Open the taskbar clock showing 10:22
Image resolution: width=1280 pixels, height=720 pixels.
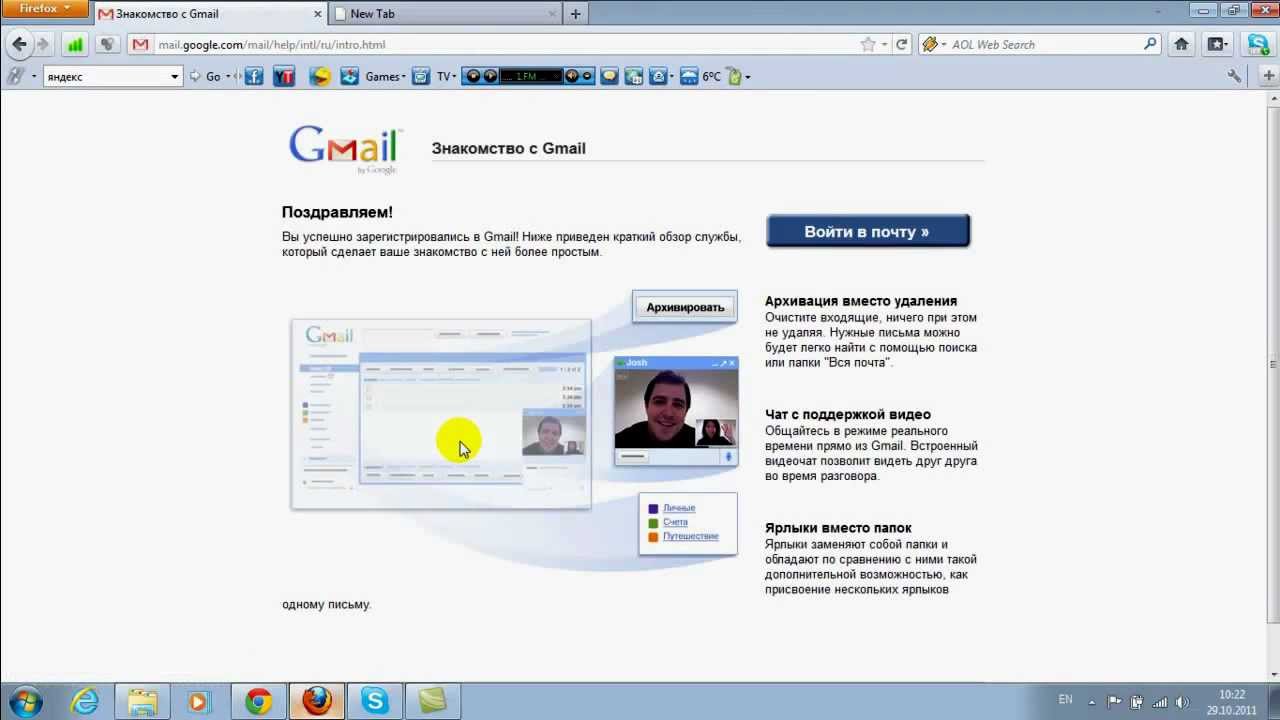point(1233,702)
